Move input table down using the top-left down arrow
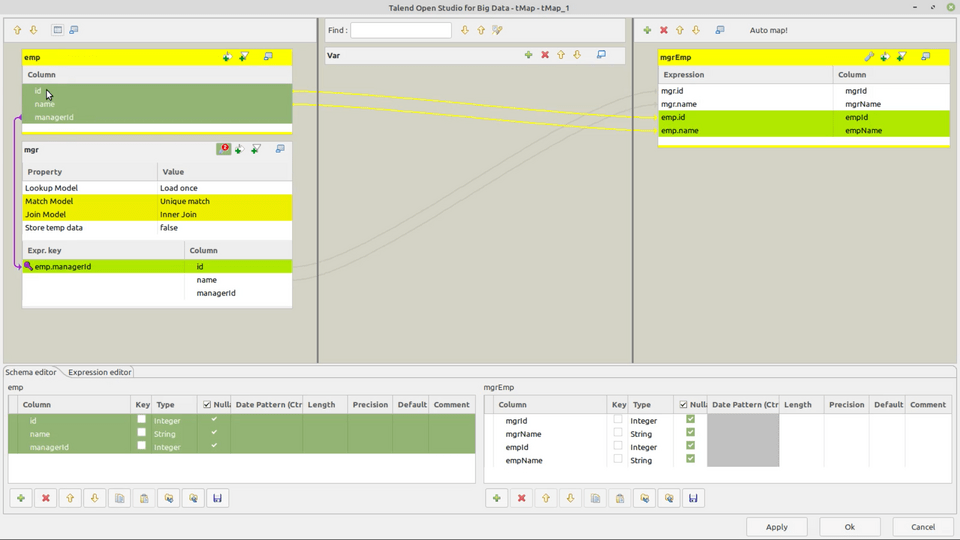Screen dimensions: 960x540 34,30
